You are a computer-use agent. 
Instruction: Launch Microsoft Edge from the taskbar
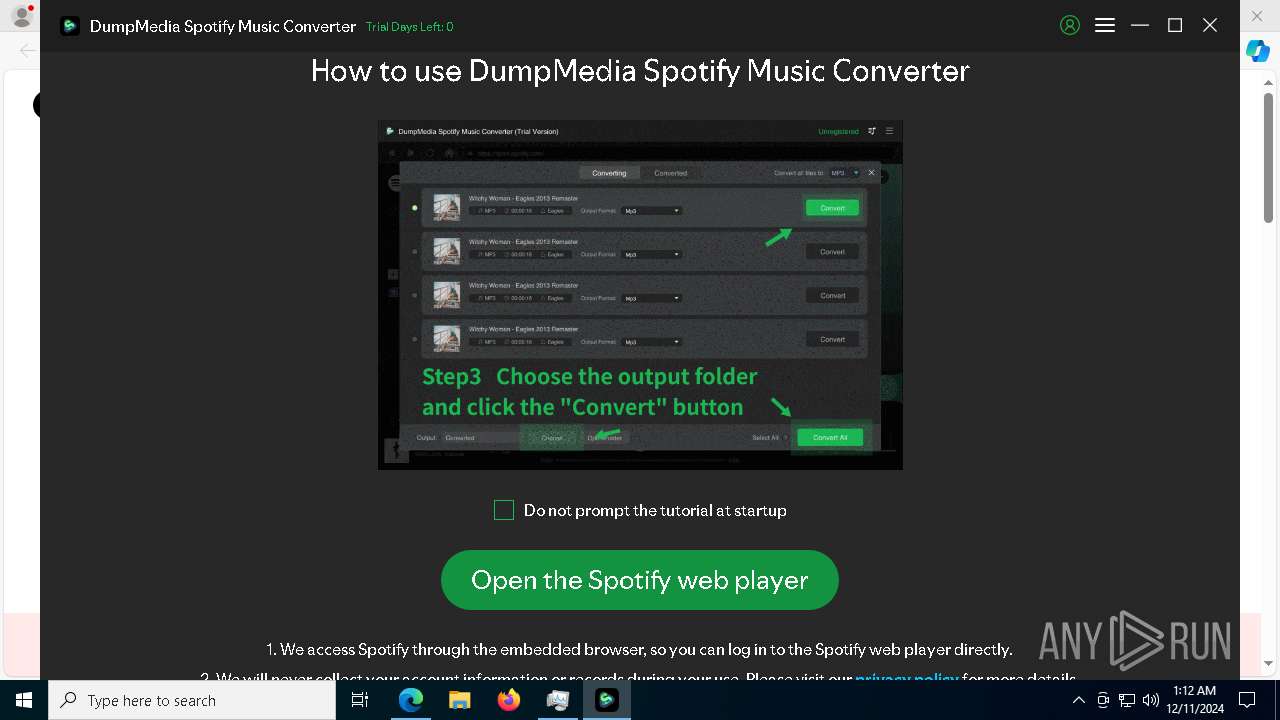point(411,700)
